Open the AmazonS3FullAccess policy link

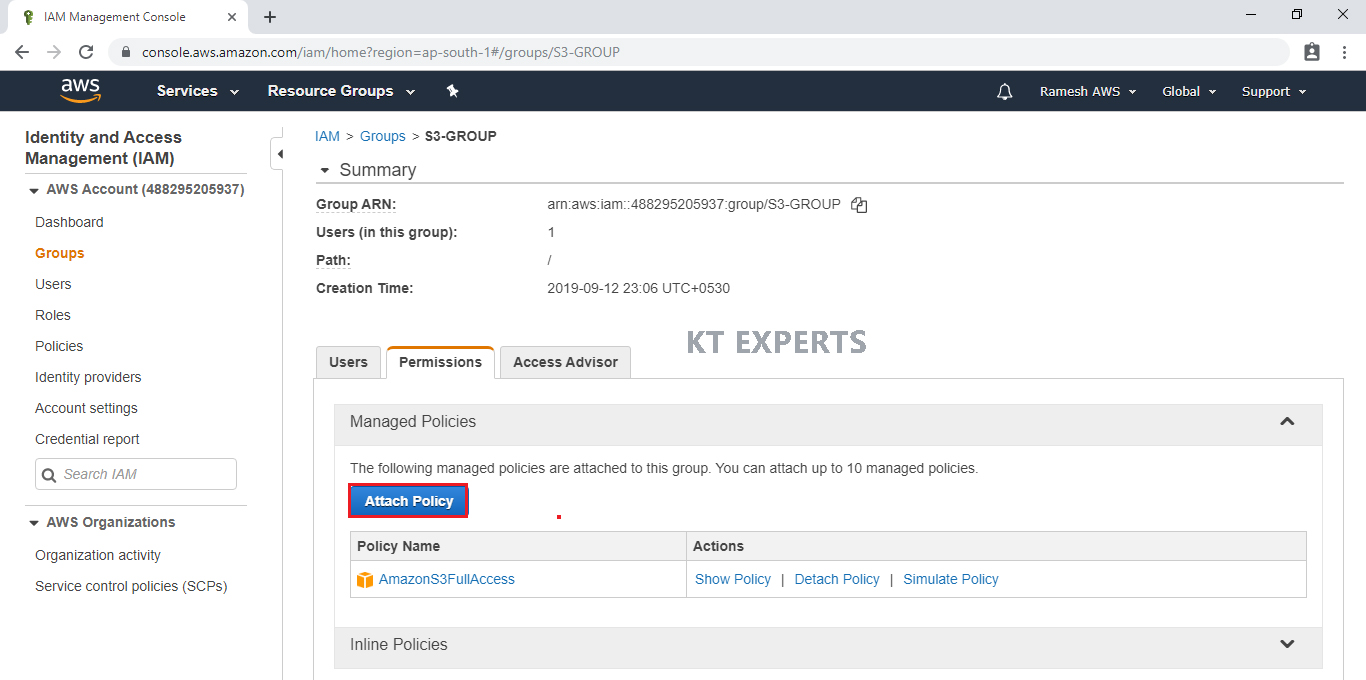(447, 580)
